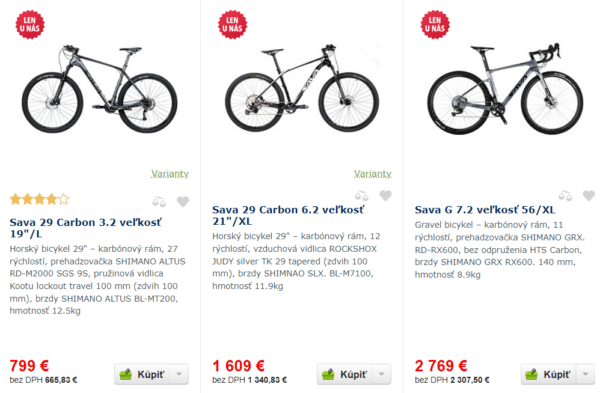Expand Kúpiť dropdown for 2 769 € bike
Viewport: 600px width, 393px height.
click(x=585, y=374)
